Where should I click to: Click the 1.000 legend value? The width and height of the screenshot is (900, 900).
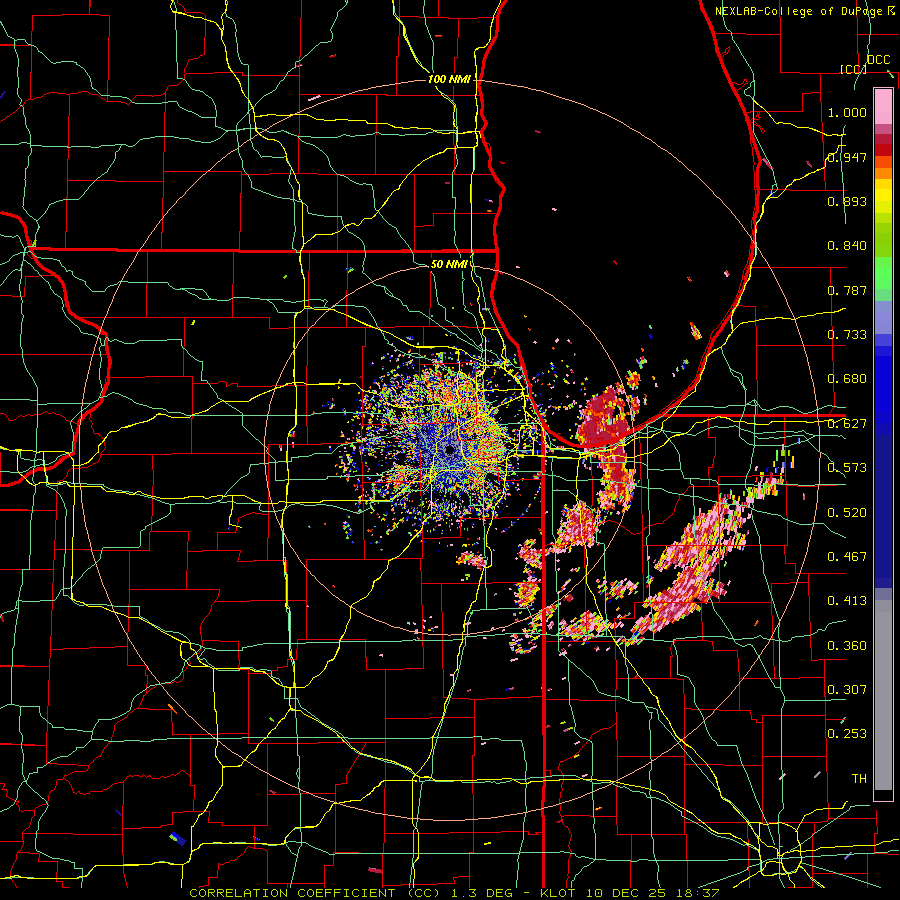(847, 112)
